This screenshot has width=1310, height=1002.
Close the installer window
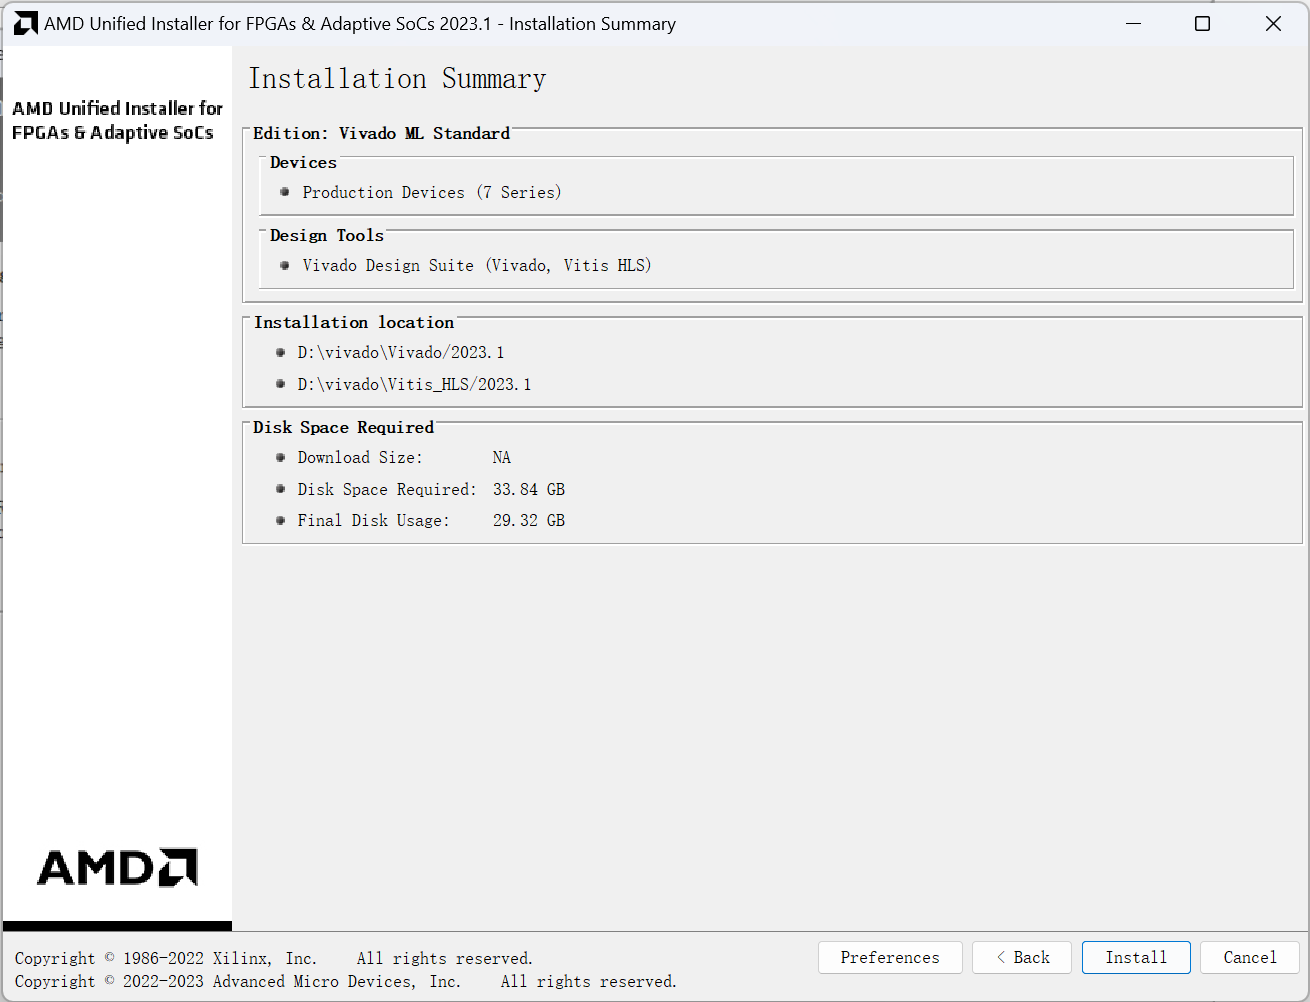click(x=1272, y=24)
